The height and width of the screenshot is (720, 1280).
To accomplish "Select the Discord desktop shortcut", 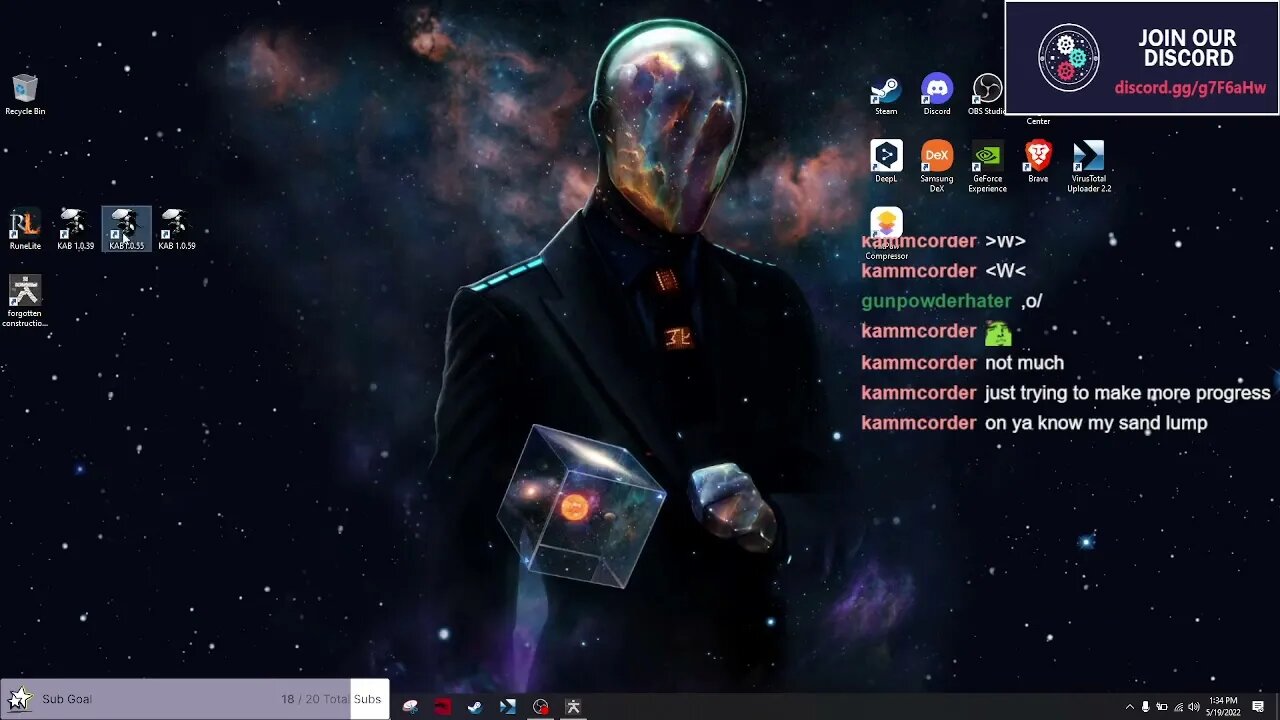I will point(937,95).
